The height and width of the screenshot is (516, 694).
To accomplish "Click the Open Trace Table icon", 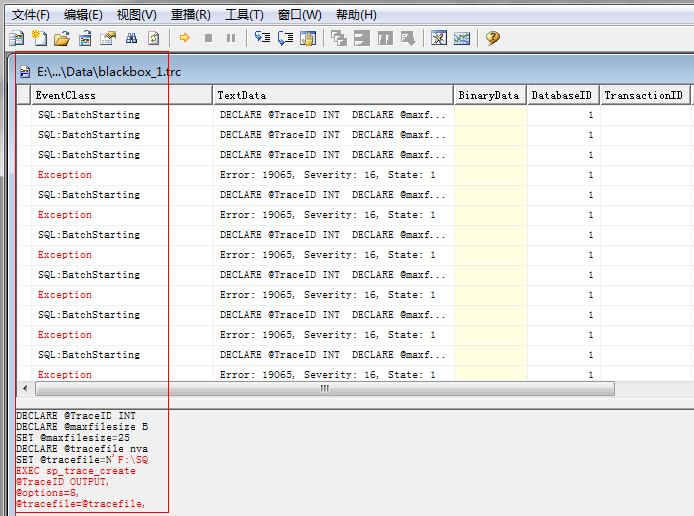I will tap(85, 39).
